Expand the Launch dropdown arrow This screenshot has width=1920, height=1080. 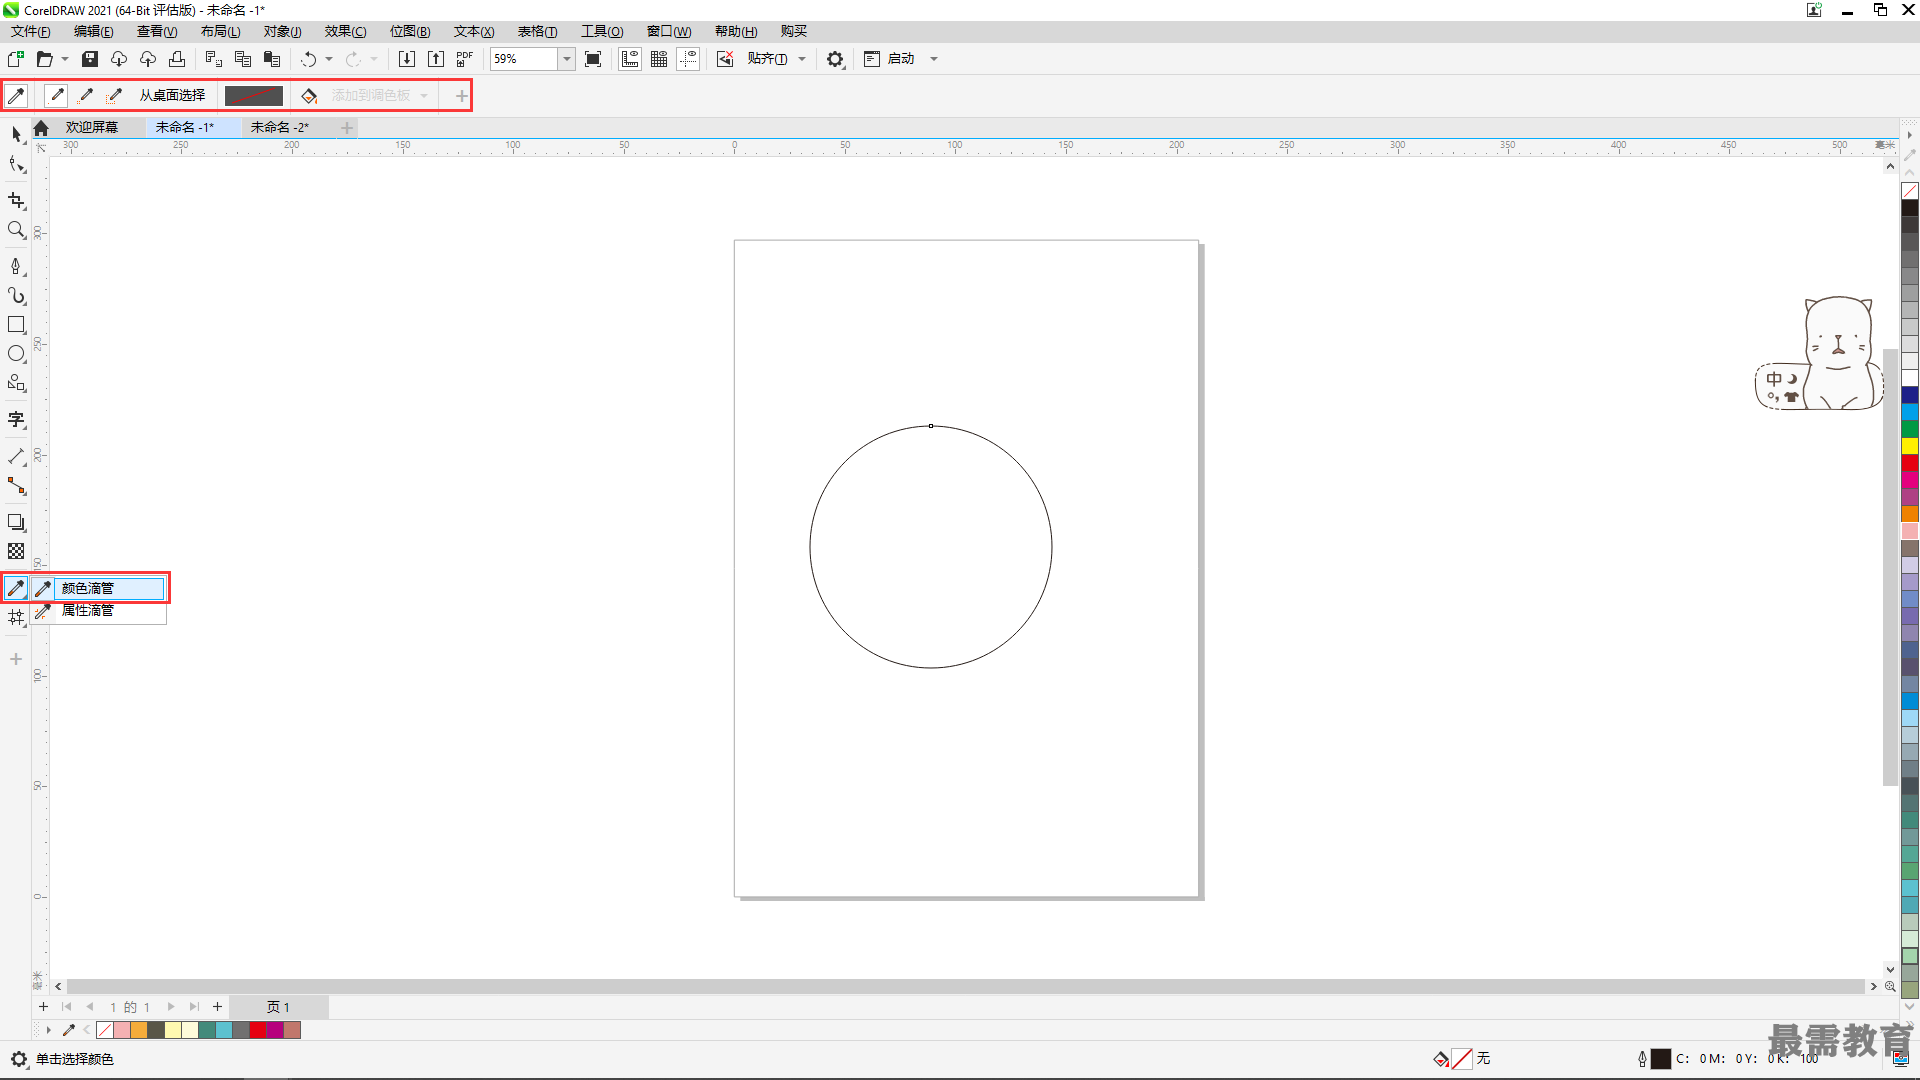click(934, 59)
